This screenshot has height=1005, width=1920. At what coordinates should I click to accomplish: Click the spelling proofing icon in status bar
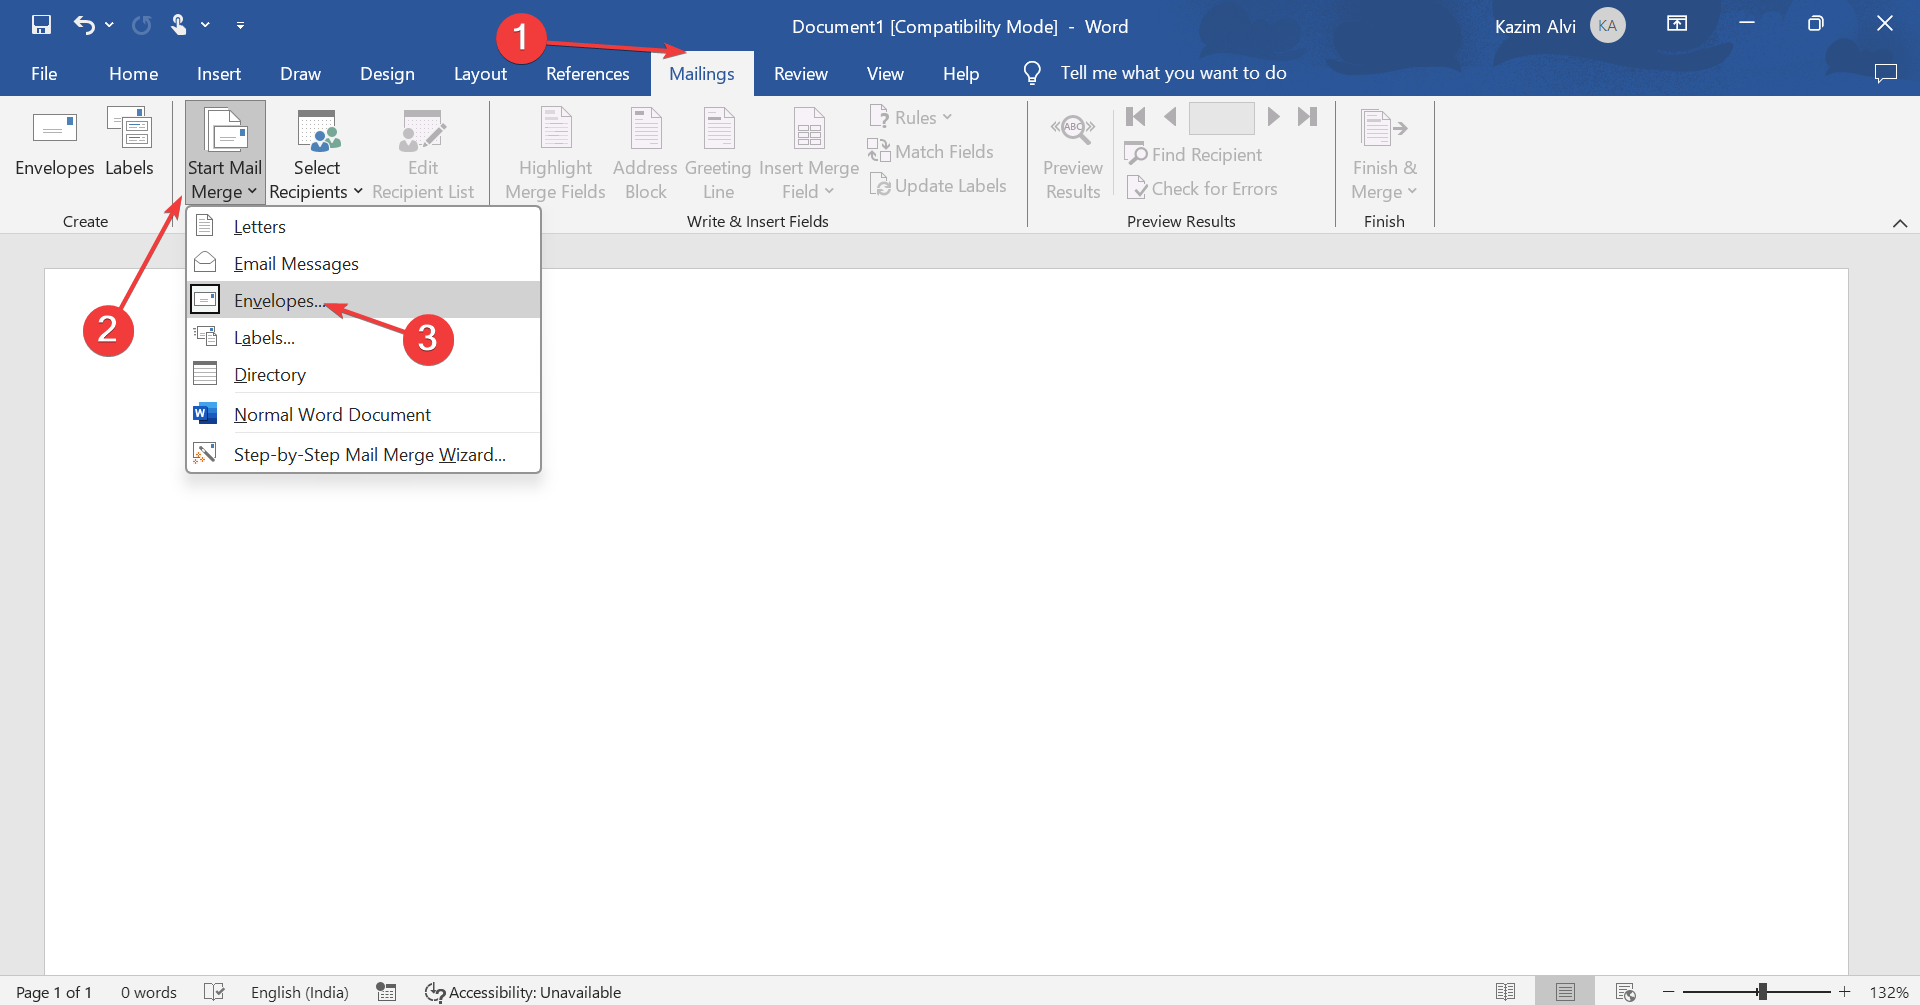coord(214,991)
